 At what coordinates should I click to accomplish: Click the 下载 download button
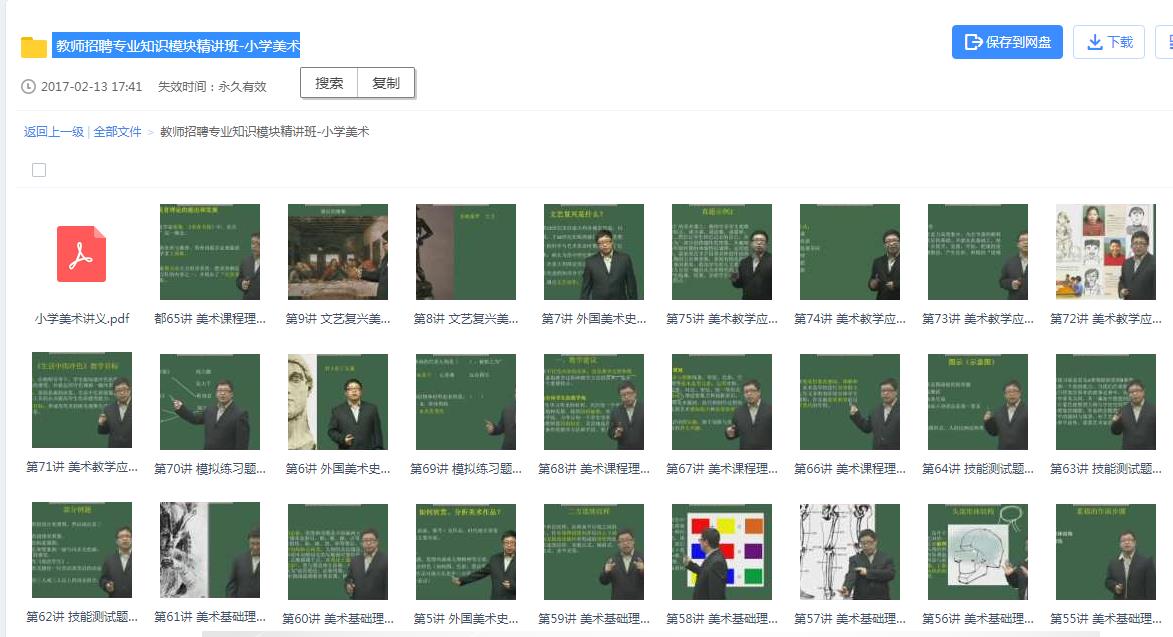(x=1108, y=41)
